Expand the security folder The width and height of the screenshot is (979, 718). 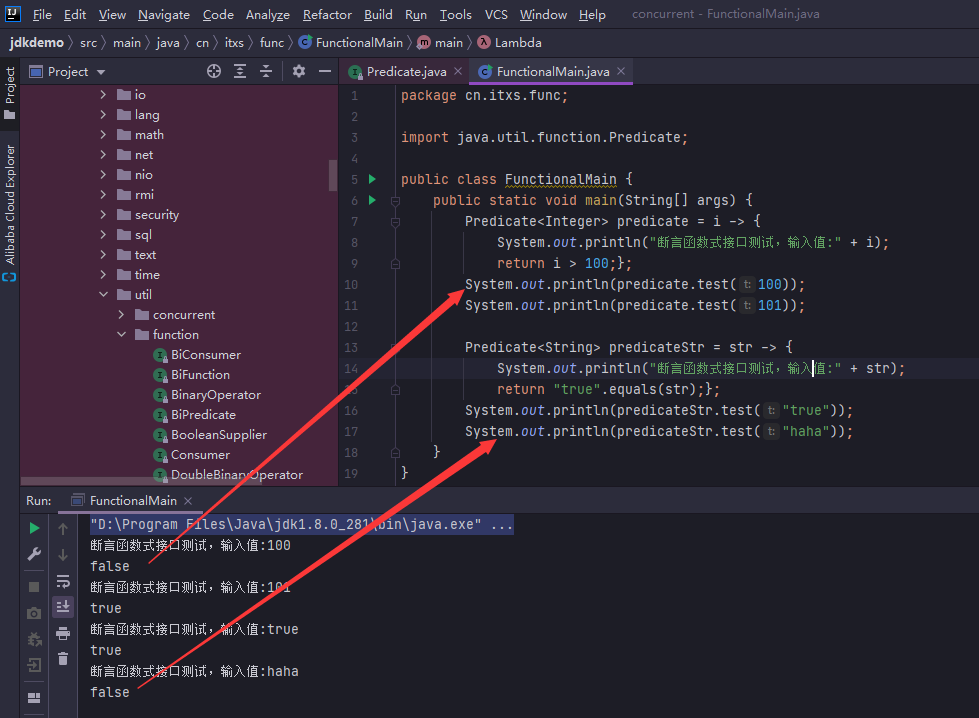pos(104,214)
